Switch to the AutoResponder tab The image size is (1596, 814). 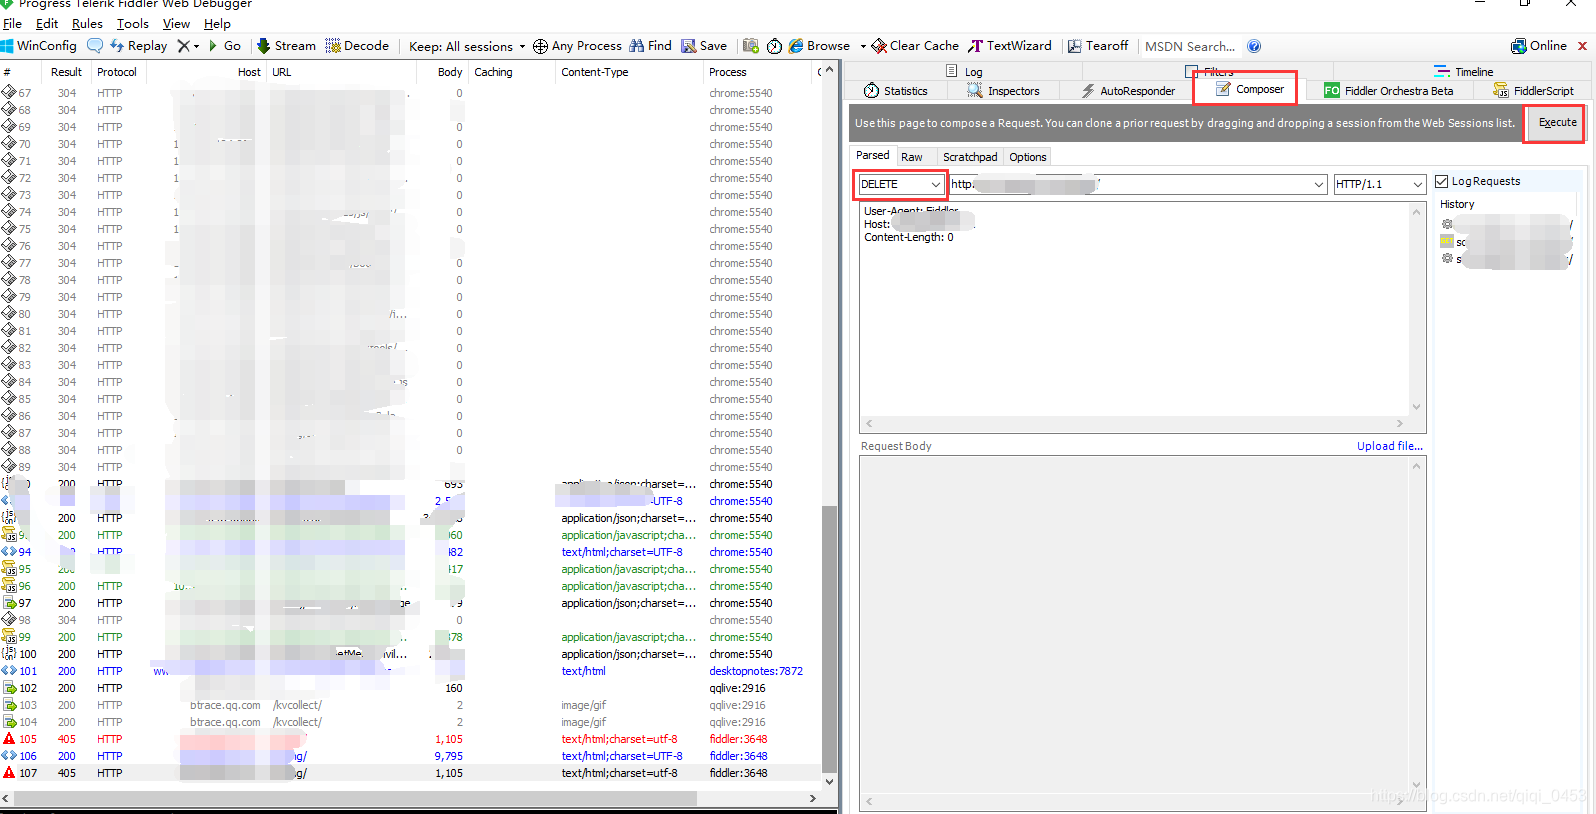(x=1128, y=91)
